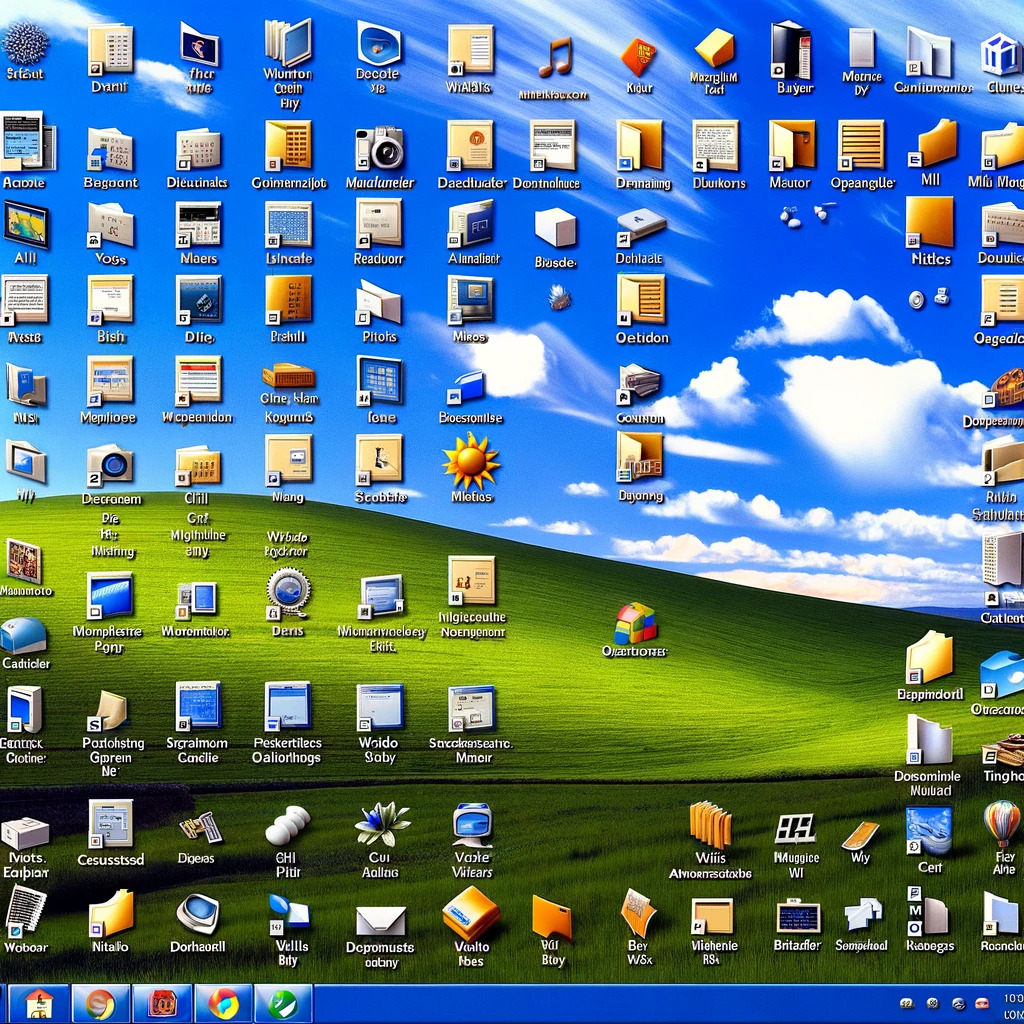
Task: Open the Deris gear-disc icon
Action: click(x=287, y=593)
